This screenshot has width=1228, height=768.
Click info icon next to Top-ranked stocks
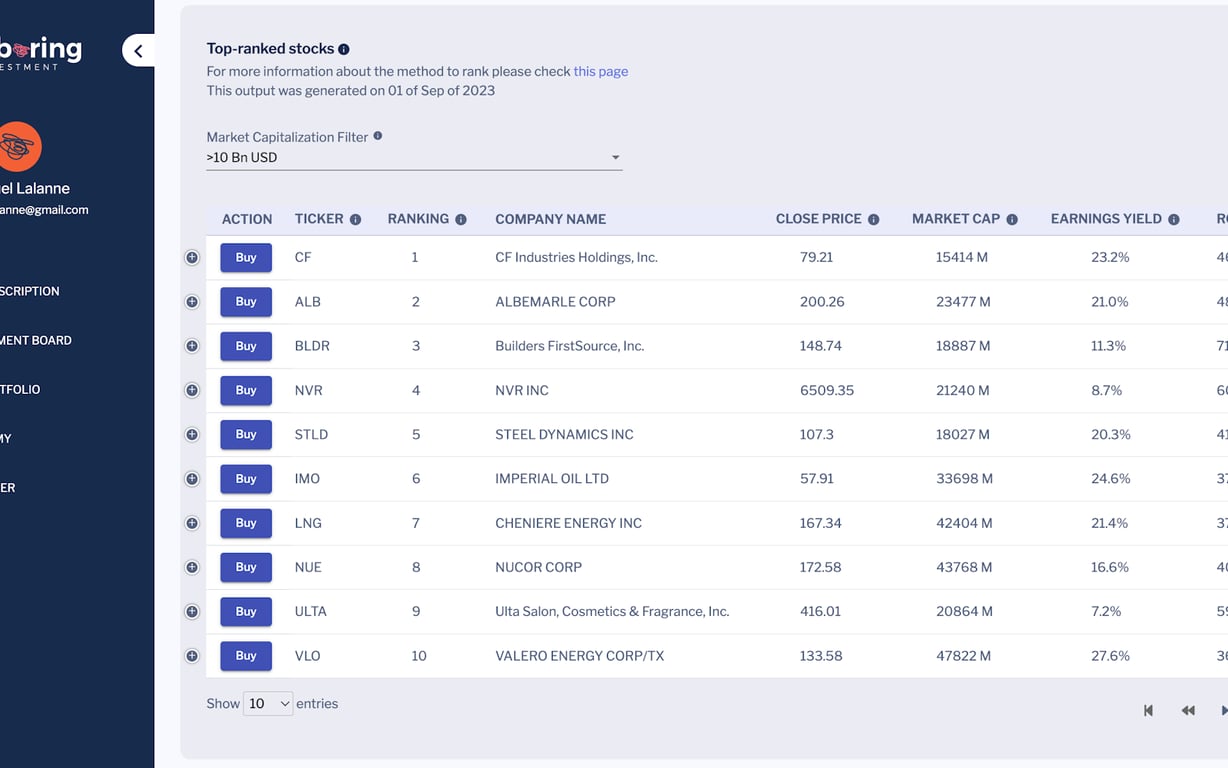(x=344, y=49)
